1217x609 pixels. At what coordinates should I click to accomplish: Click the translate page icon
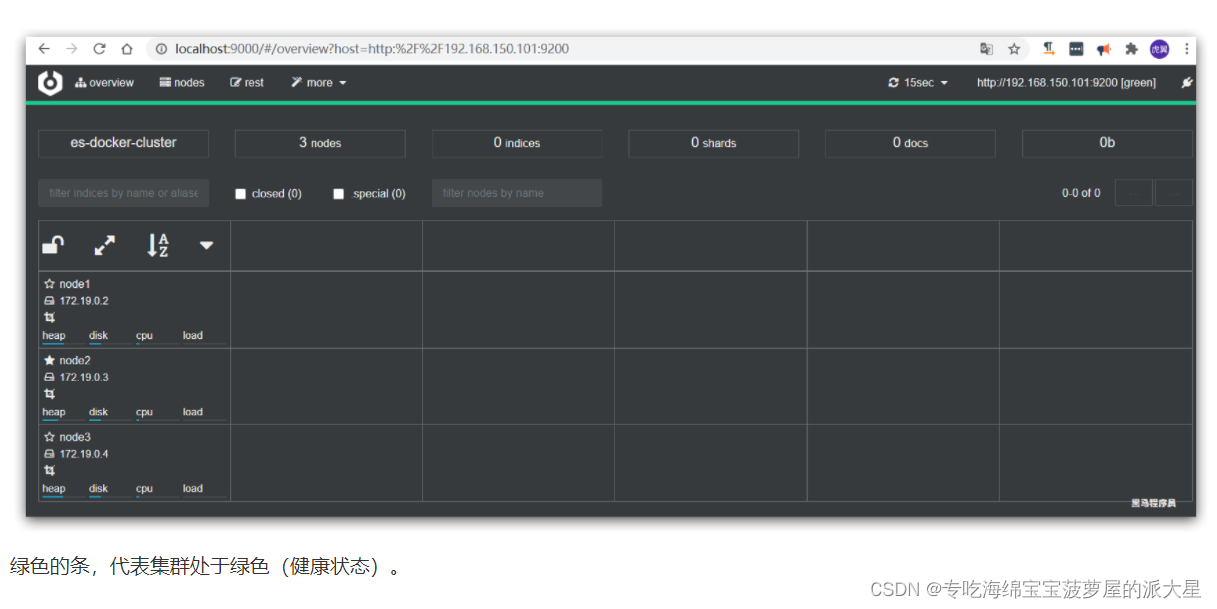coord(987,48)
